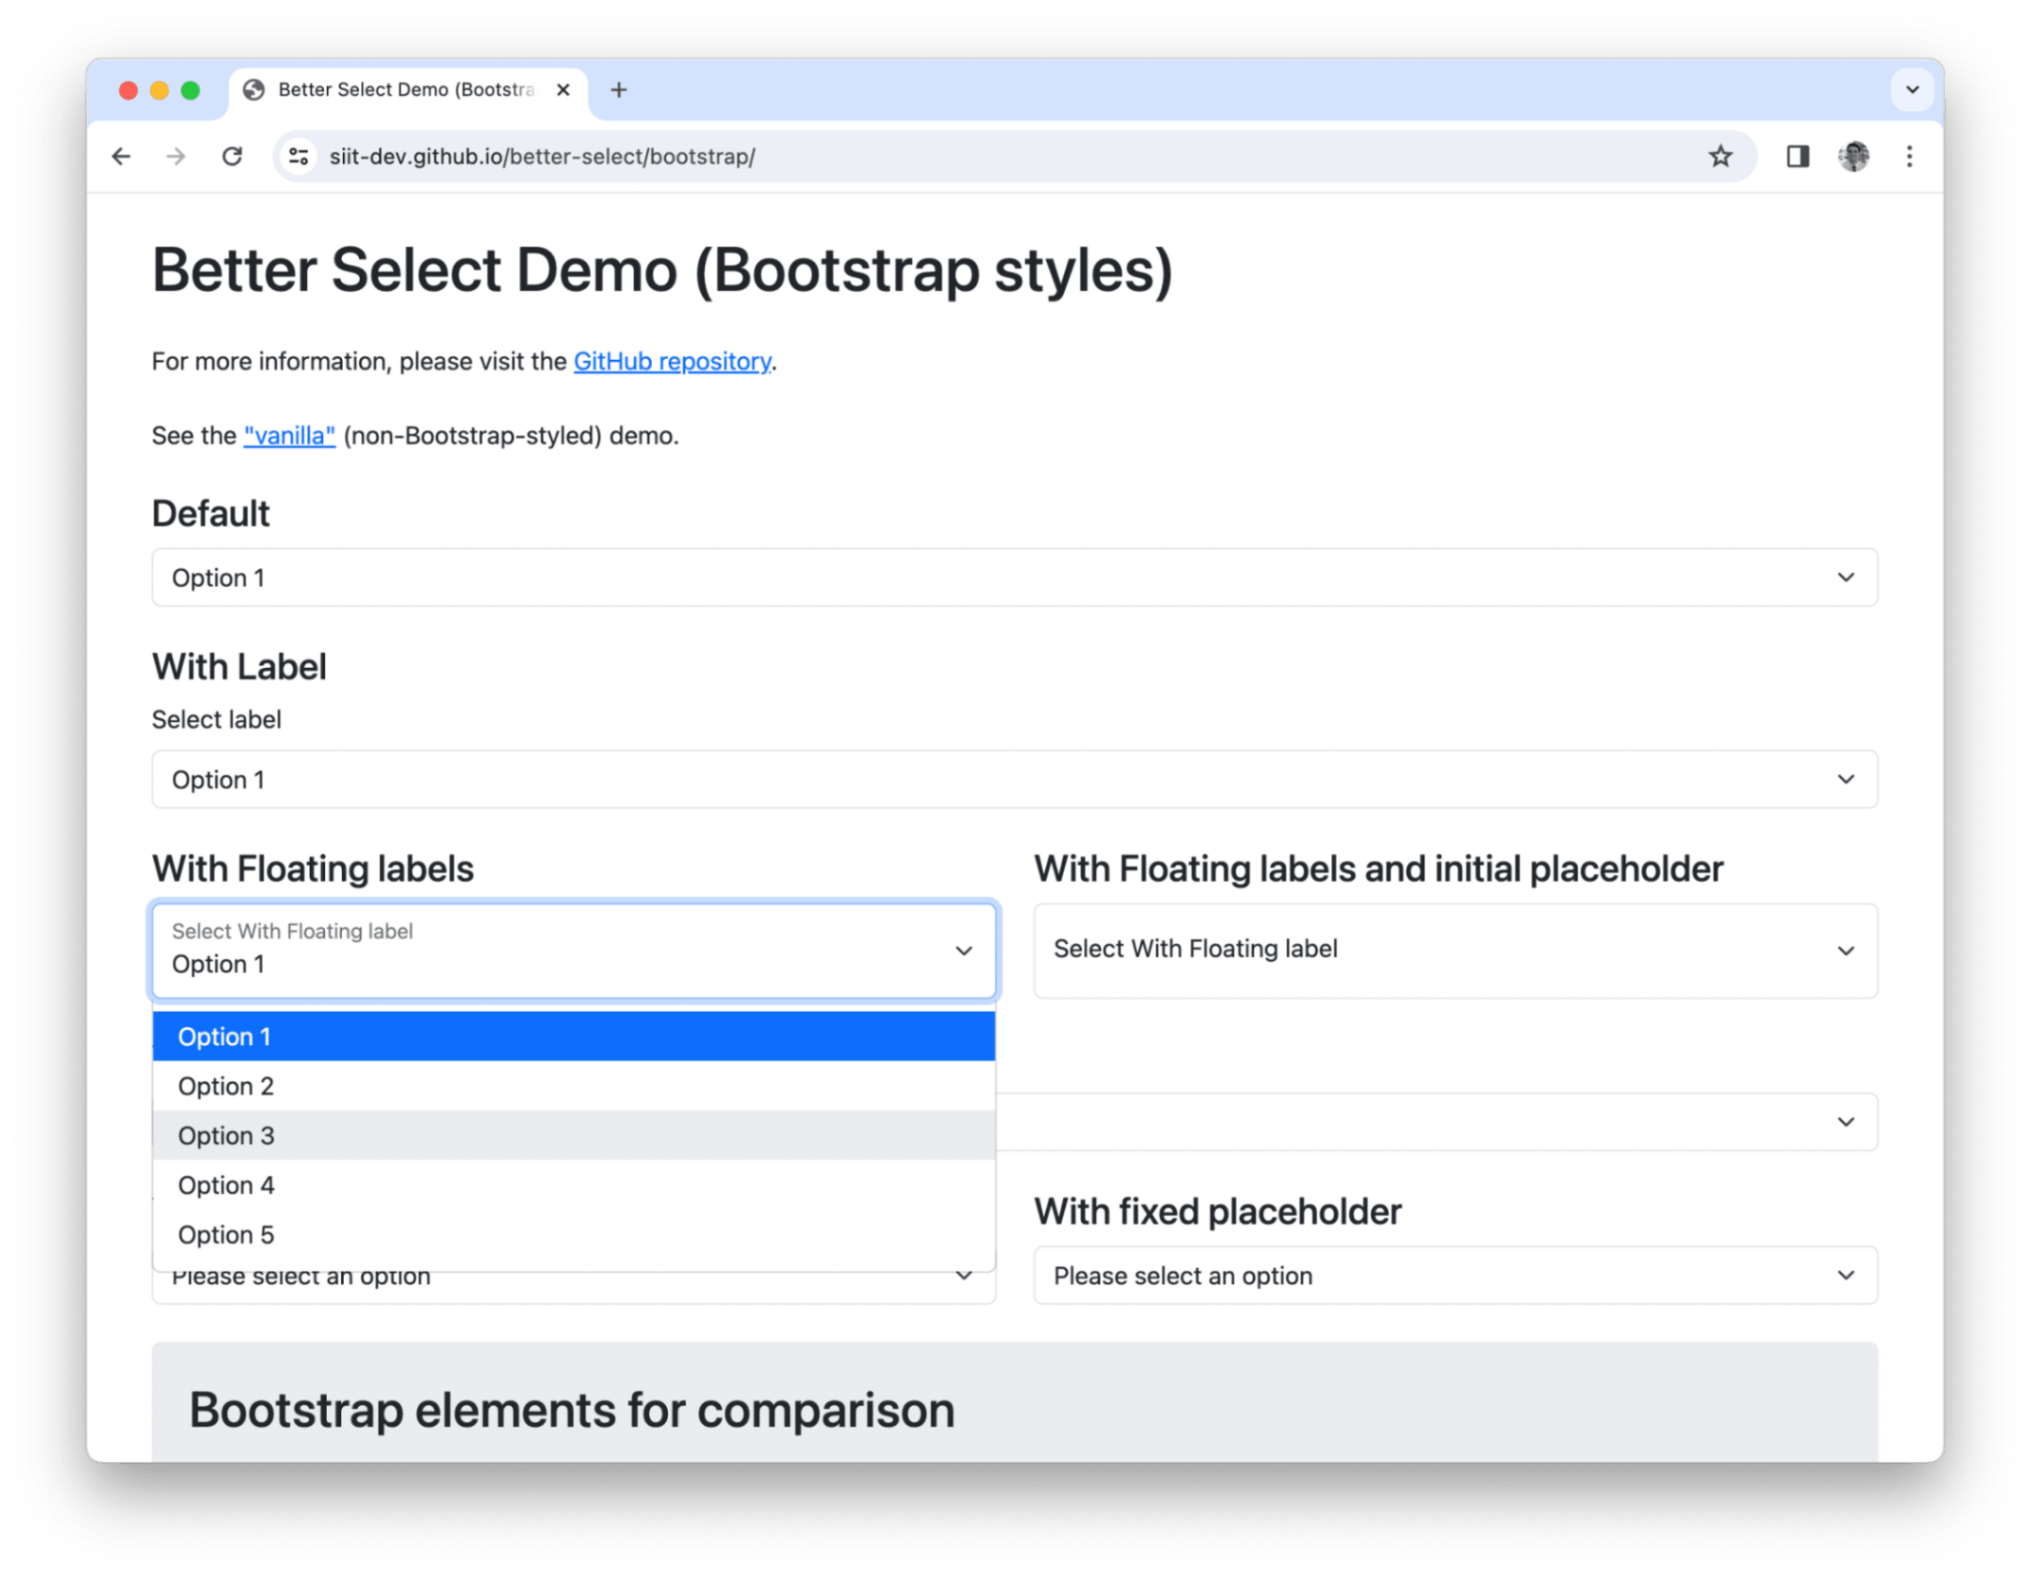Screen dimensions: 2028x1576
Task: Expand the floating label initial placeholder select
Action: coord(1455,950)
